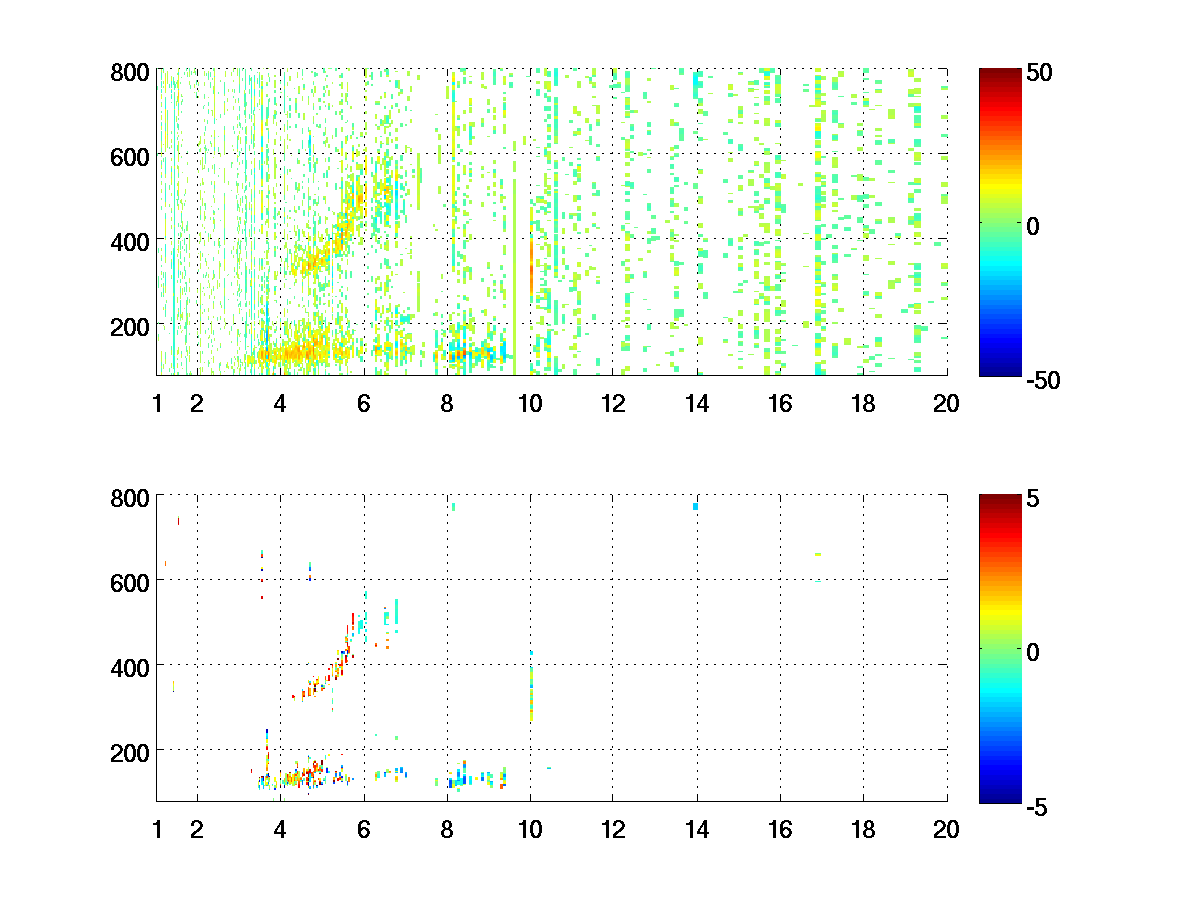Screen dimensions: 1200x900
Task: Click x-tick '1' under the lower heatmap
Action: 157,829
